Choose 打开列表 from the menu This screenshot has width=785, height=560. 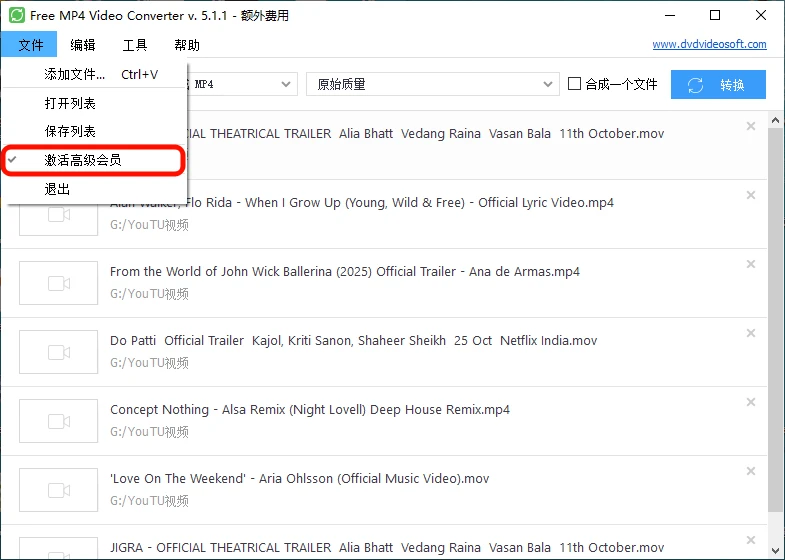(x=95, y=103)
